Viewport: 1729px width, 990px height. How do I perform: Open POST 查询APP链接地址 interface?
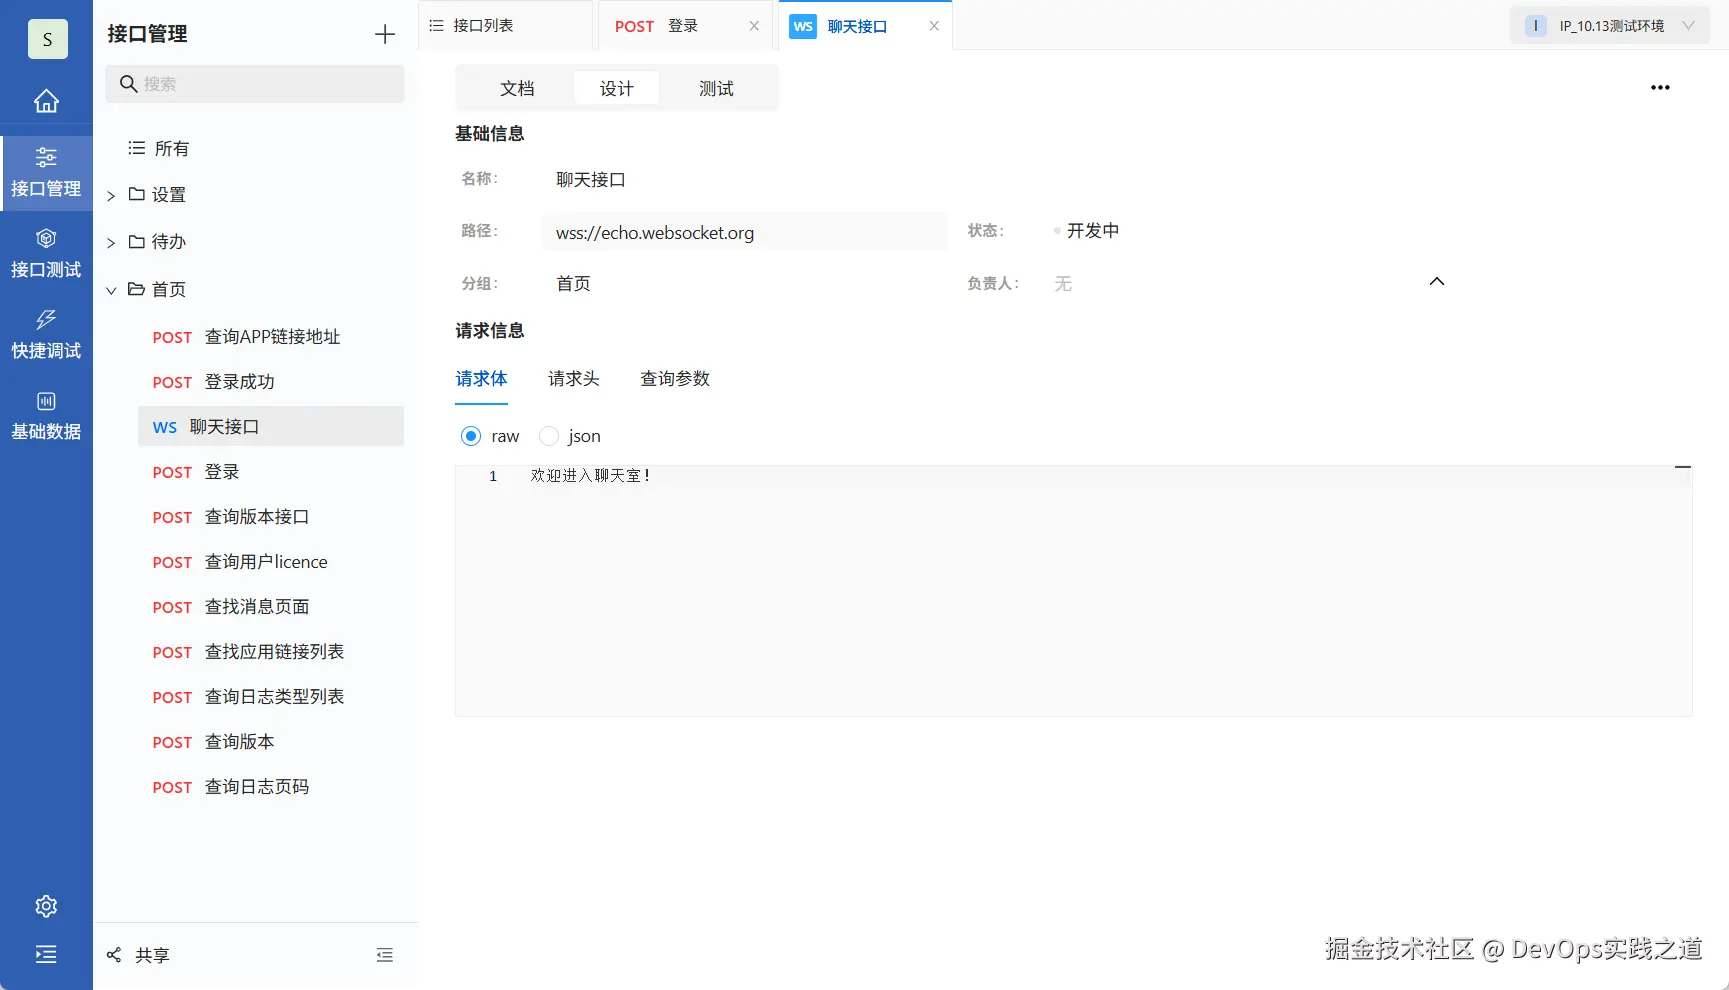271,337
